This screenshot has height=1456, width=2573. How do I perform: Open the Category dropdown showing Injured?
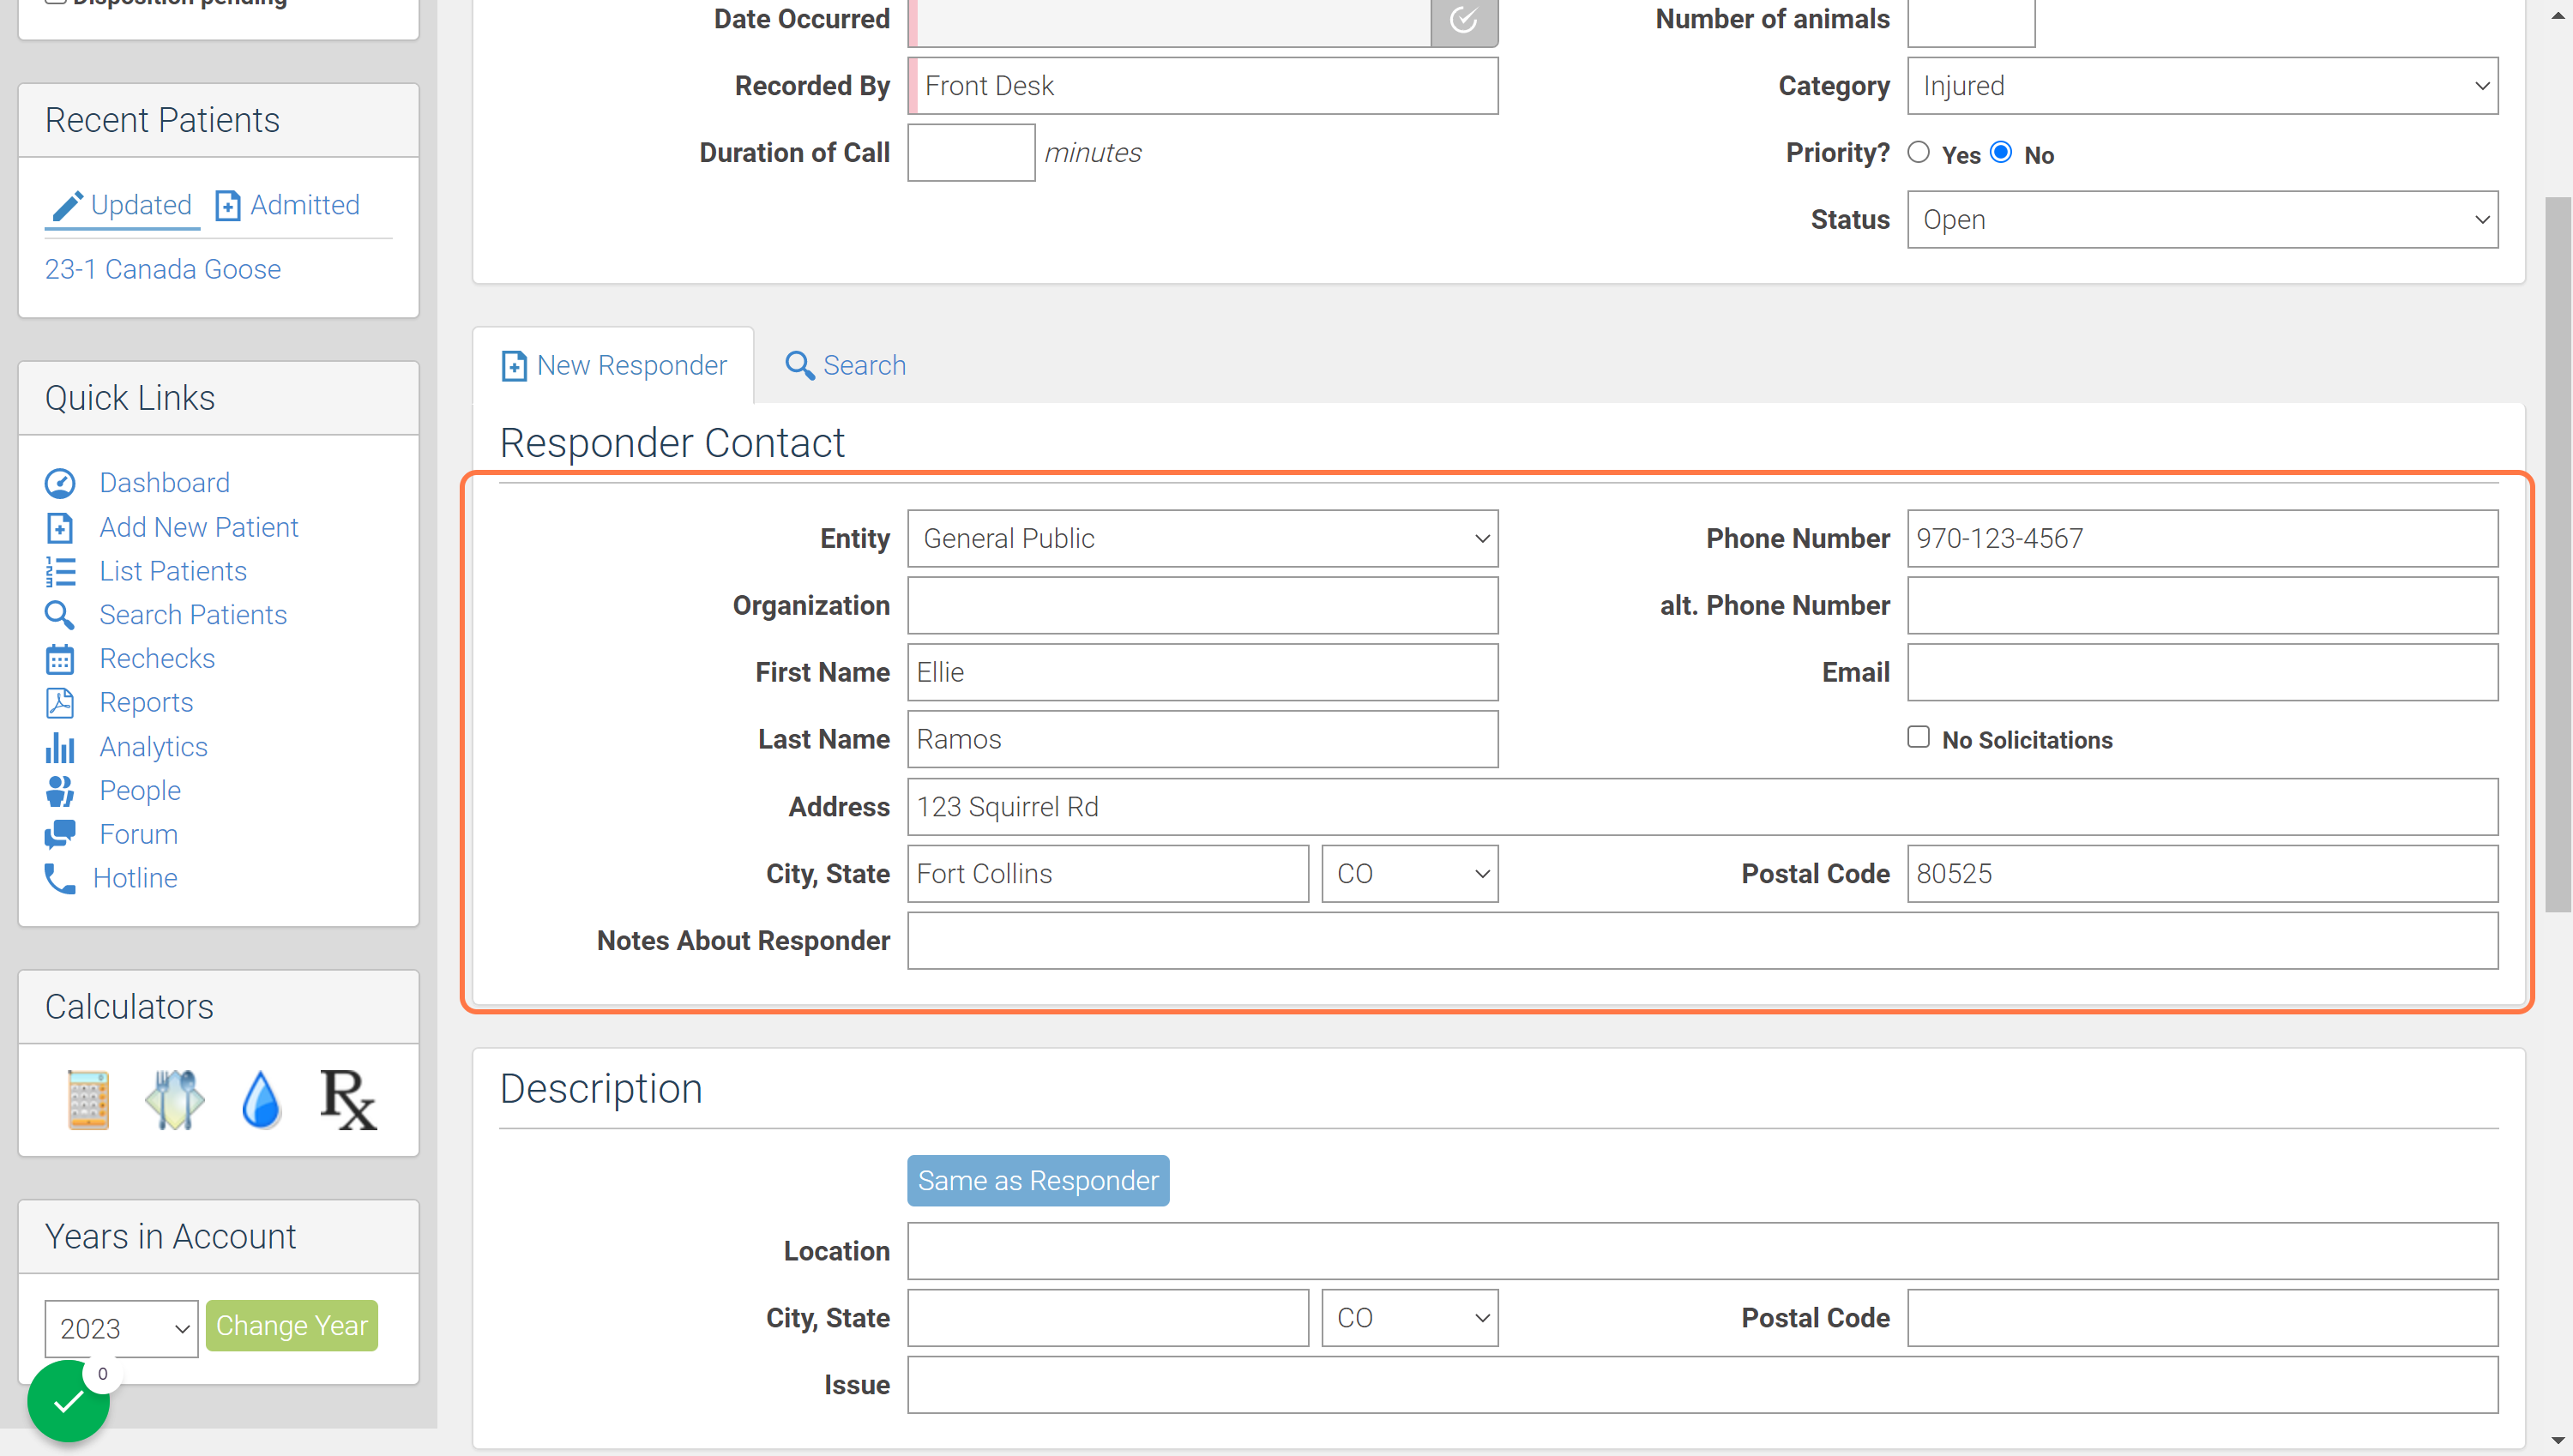tap(2202, 86)
